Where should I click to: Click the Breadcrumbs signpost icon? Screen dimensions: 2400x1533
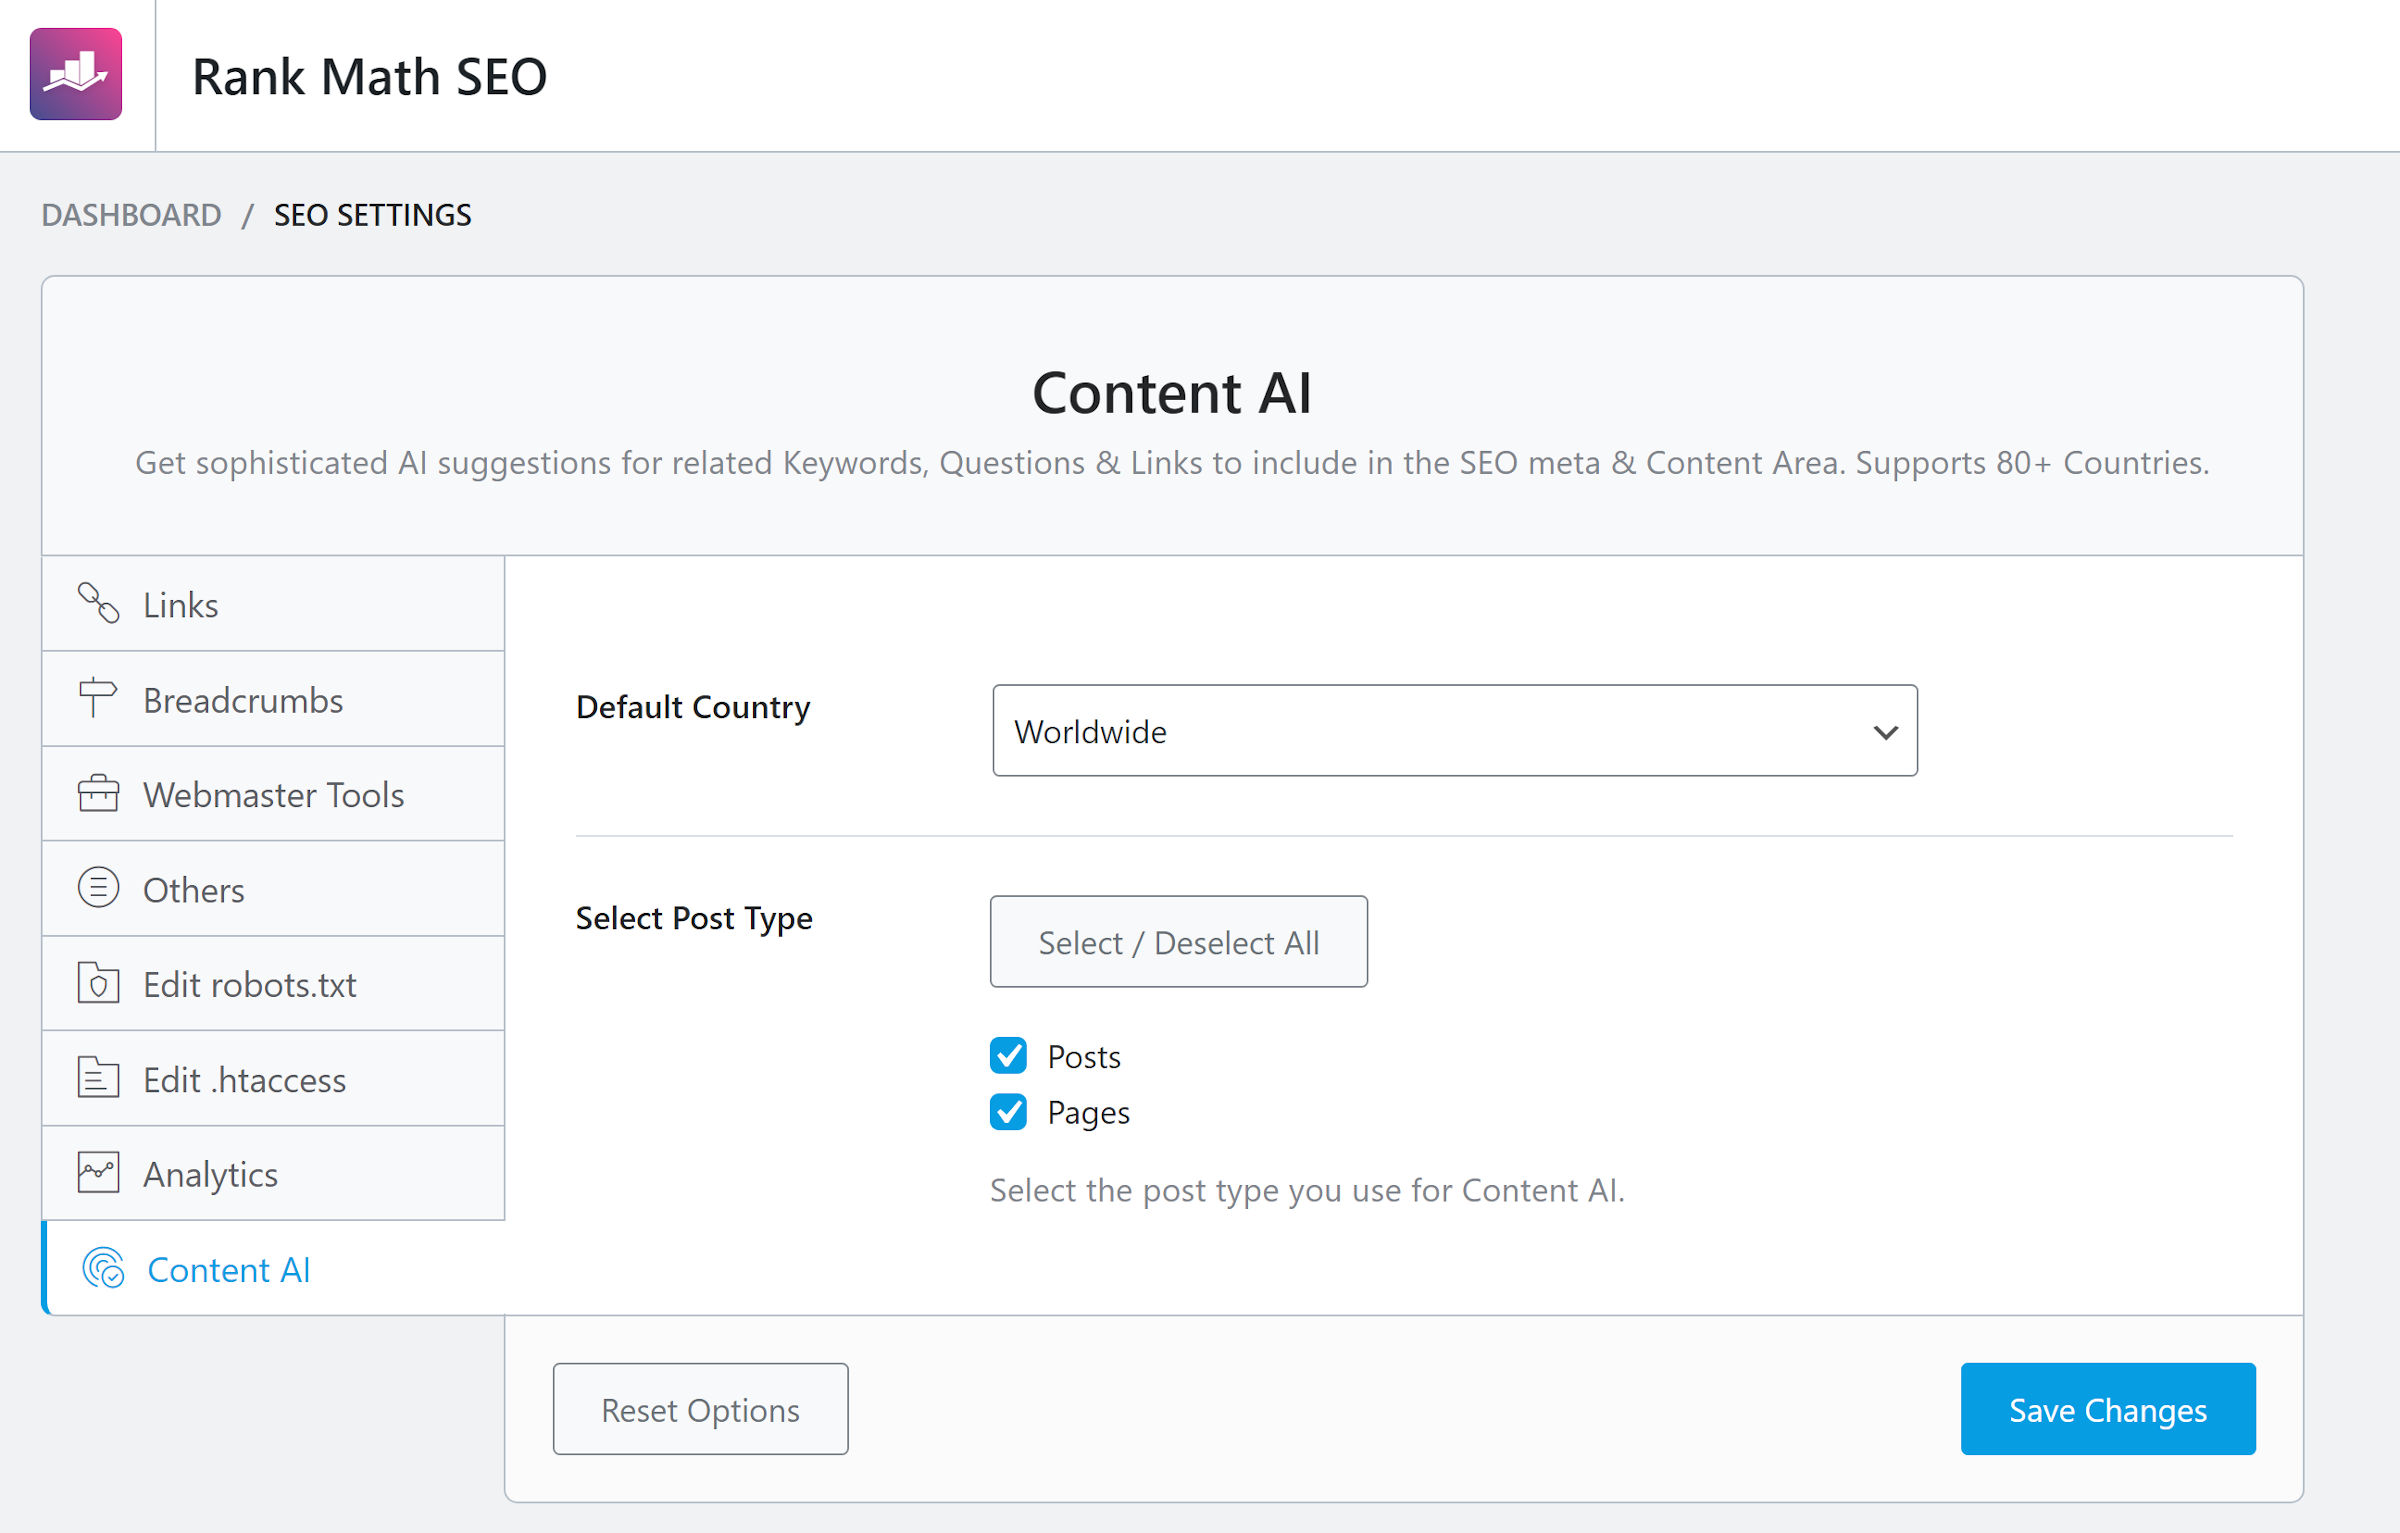click(x=97, y=698)
